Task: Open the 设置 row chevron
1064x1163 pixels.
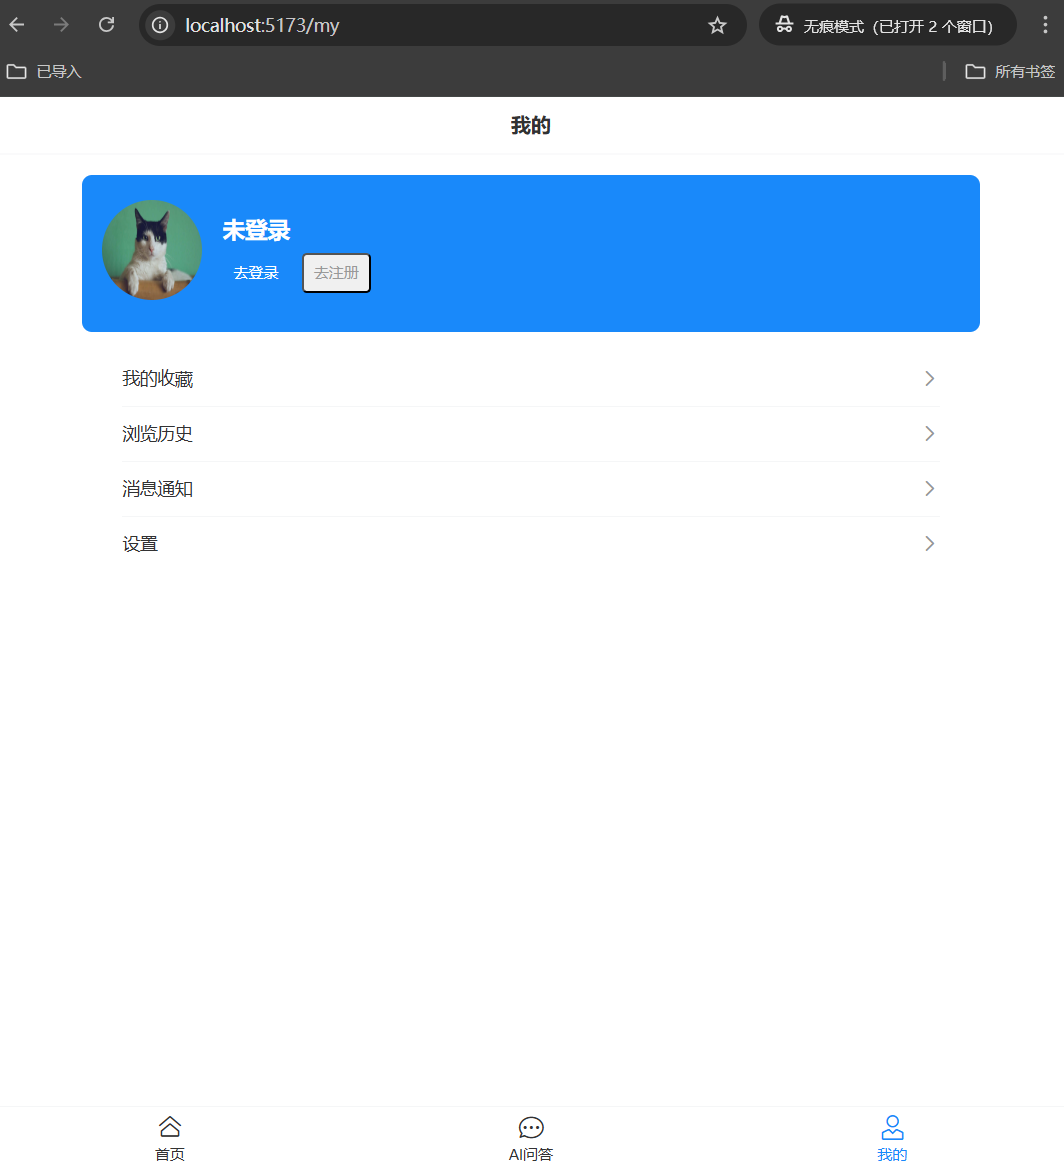Action: point(929,544)
